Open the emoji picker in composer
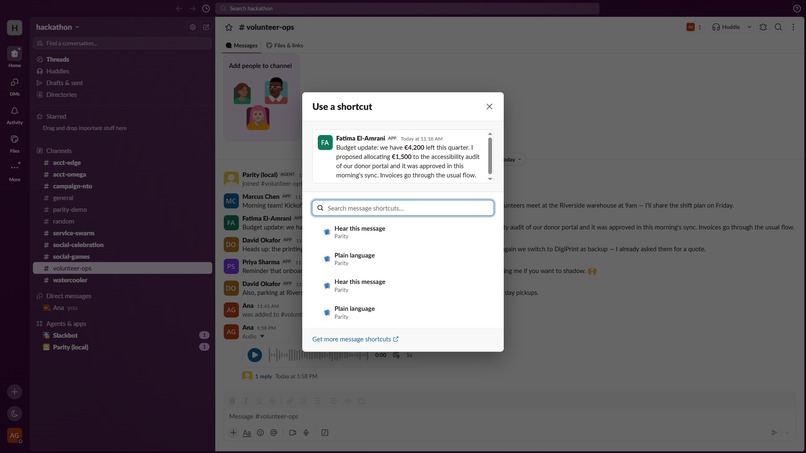The image size is (806, 453). point(260,433)
